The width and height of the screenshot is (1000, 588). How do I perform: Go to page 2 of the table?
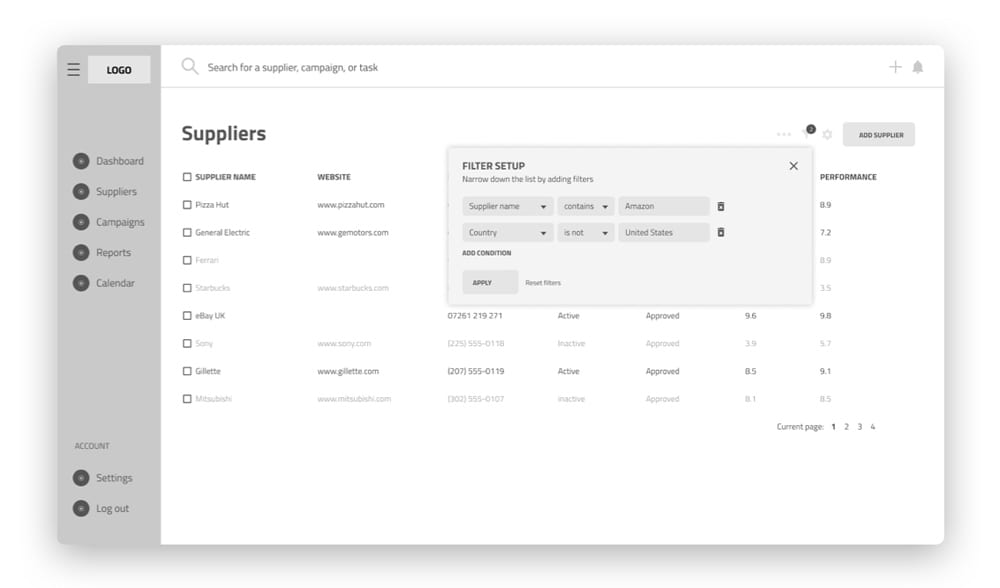pos(846,427)
